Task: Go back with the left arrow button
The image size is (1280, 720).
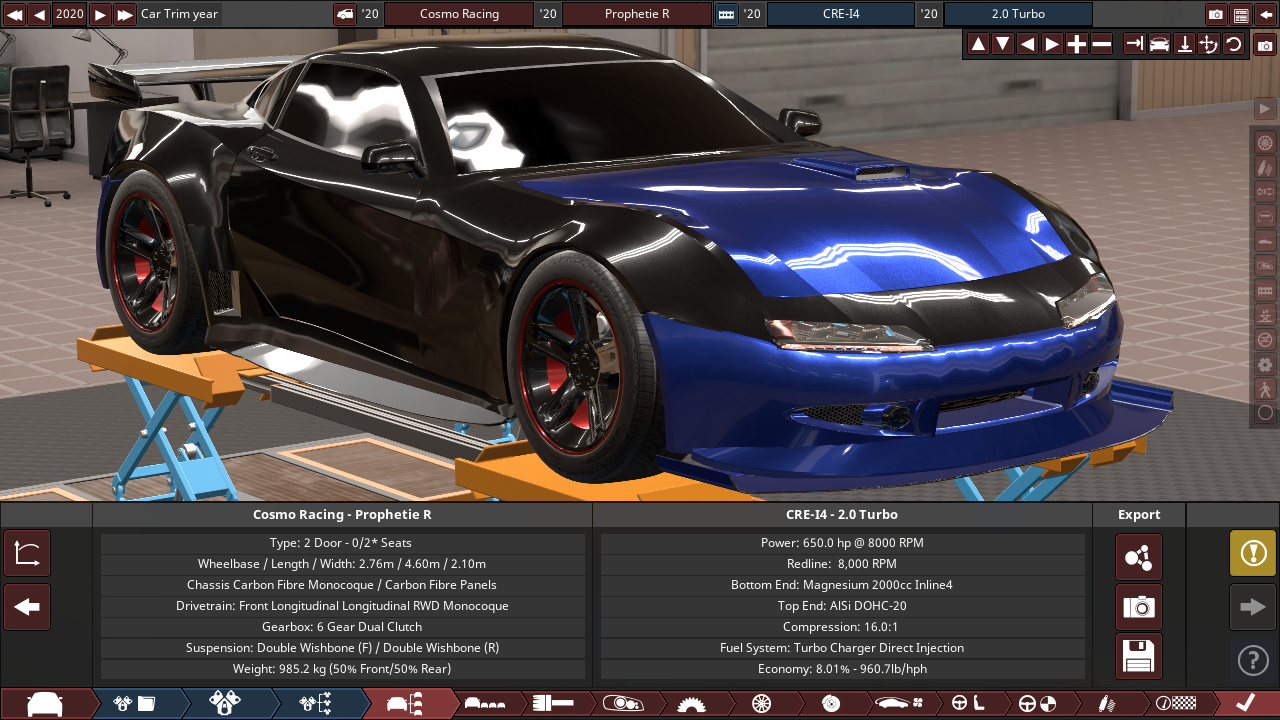Action: click(x=27, y=607)
